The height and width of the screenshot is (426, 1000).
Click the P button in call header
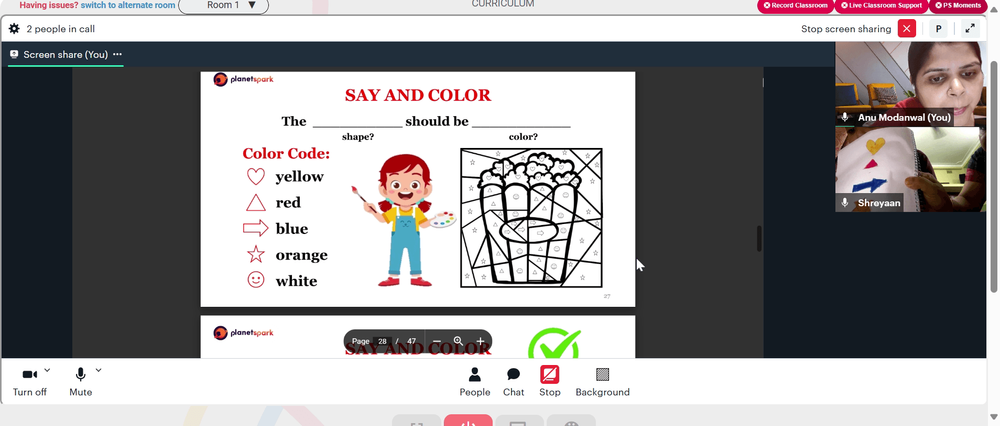point(938,29)
